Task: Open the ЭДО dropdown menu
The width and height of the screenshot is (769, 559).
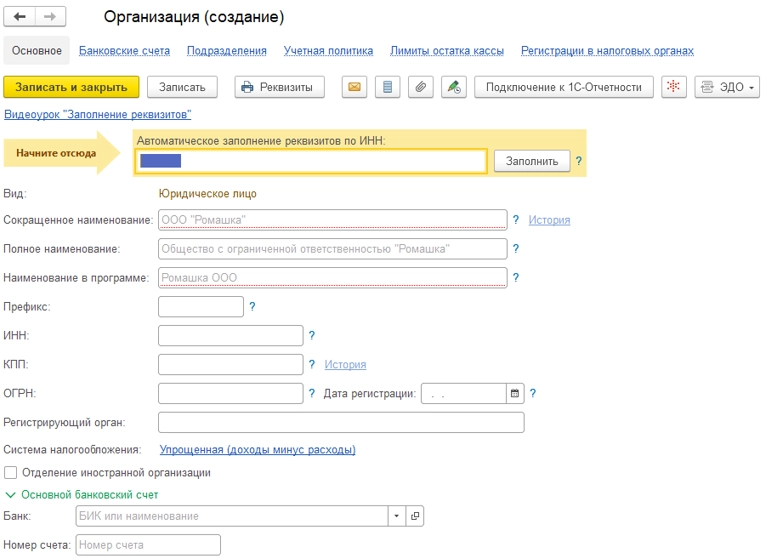Action: click(727, 87)
